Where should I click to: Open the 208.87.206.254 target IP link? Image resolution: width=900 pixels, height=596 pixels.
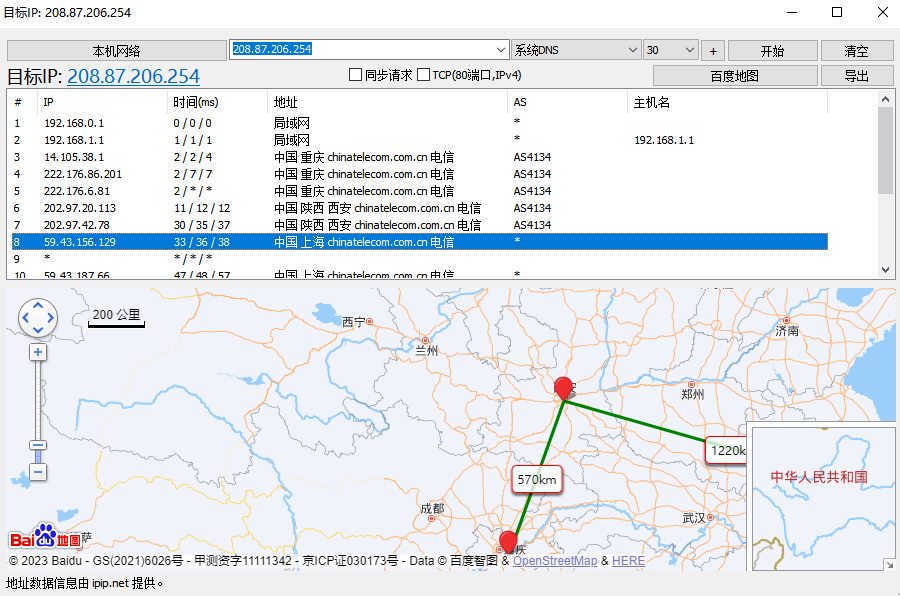pyautogui.click(x=133, y=76)
